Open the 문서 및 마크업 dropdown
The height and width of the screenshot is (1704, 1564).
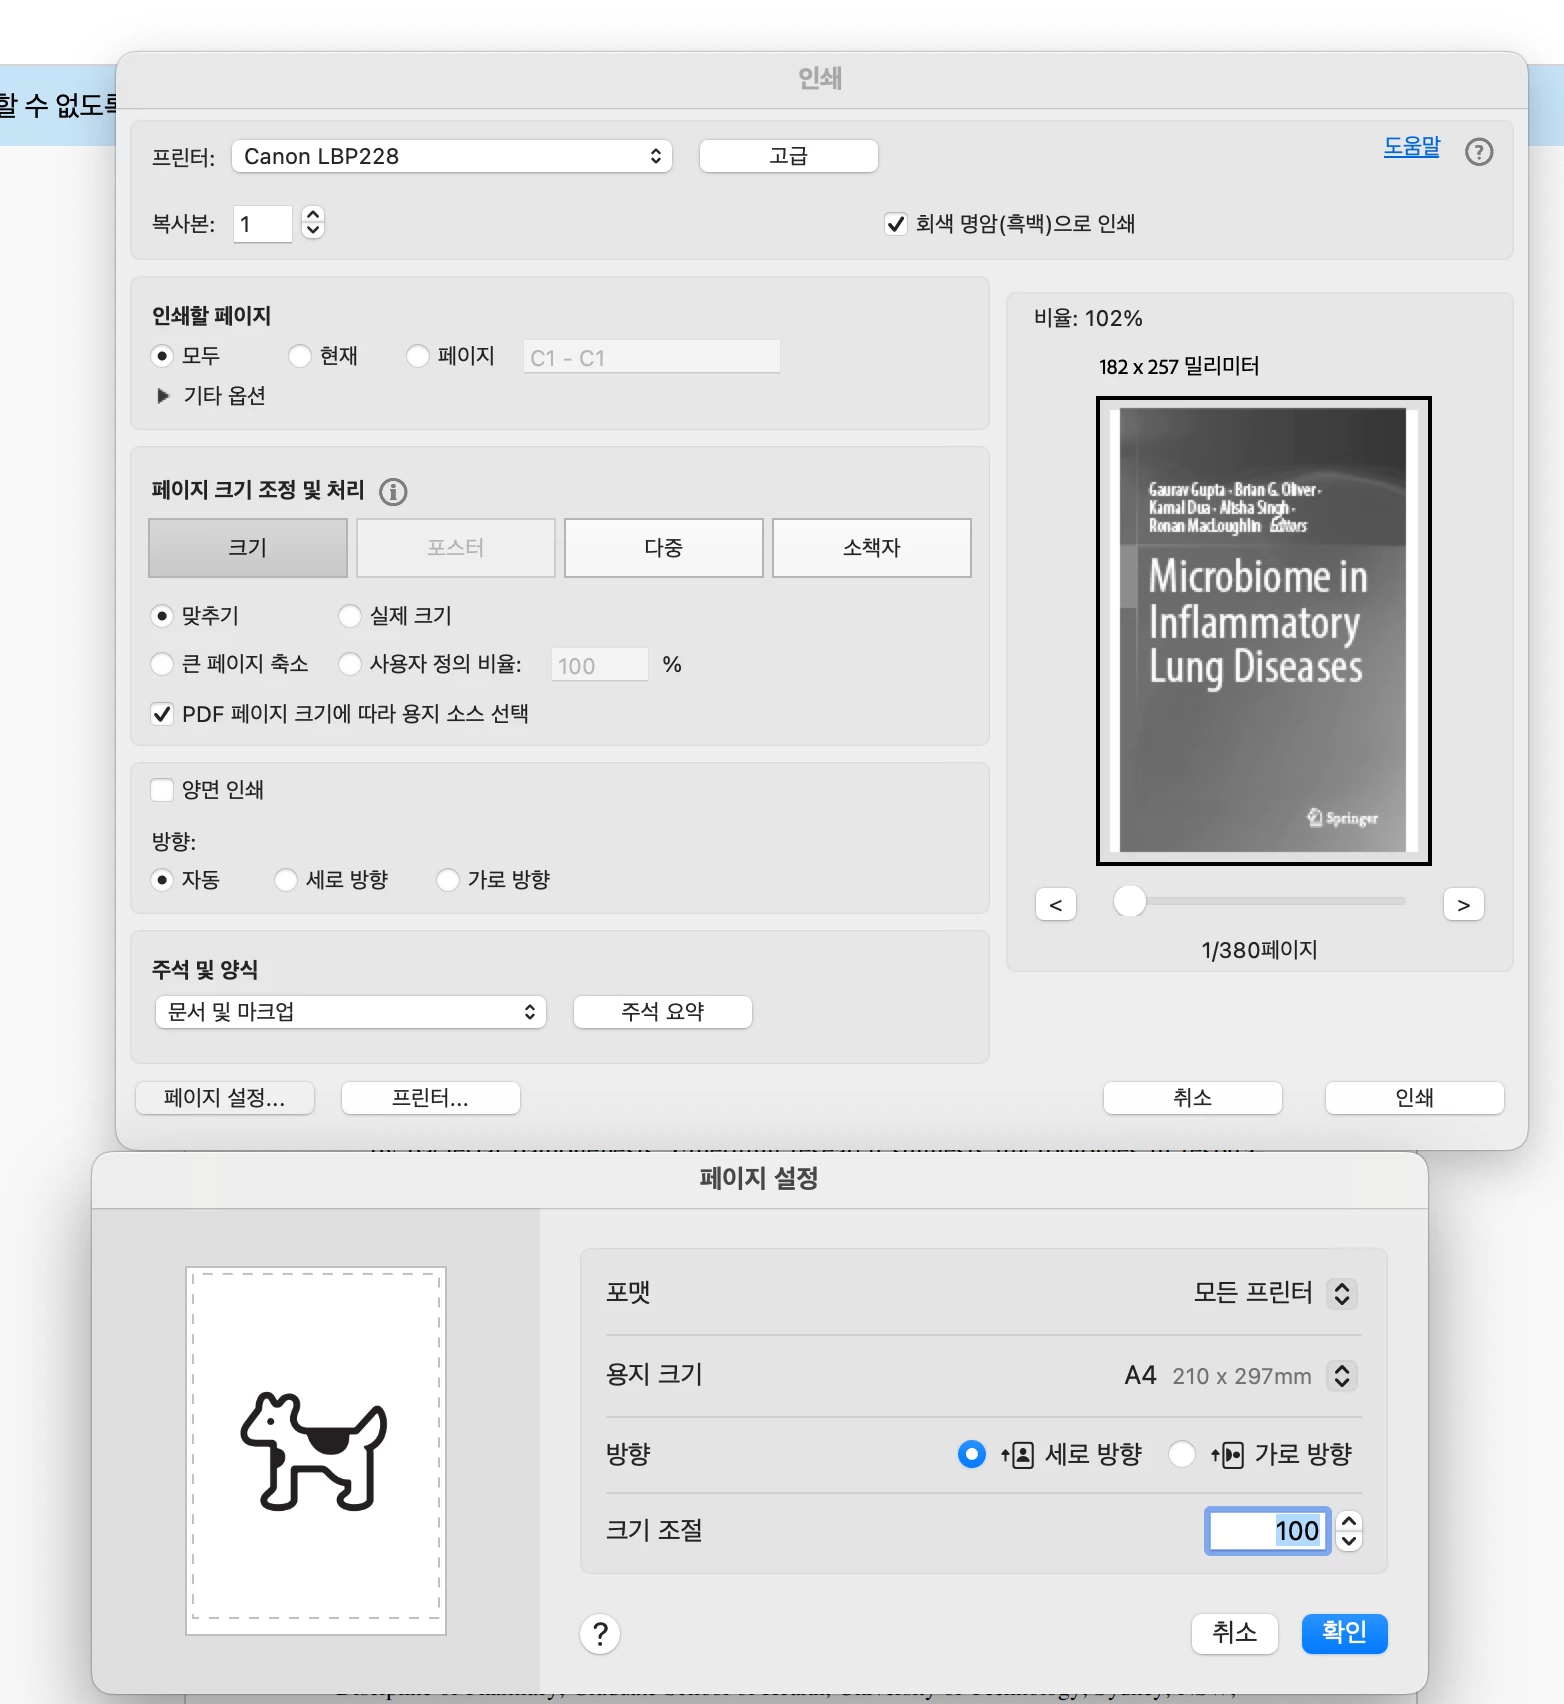click(x=351, y=1012)
